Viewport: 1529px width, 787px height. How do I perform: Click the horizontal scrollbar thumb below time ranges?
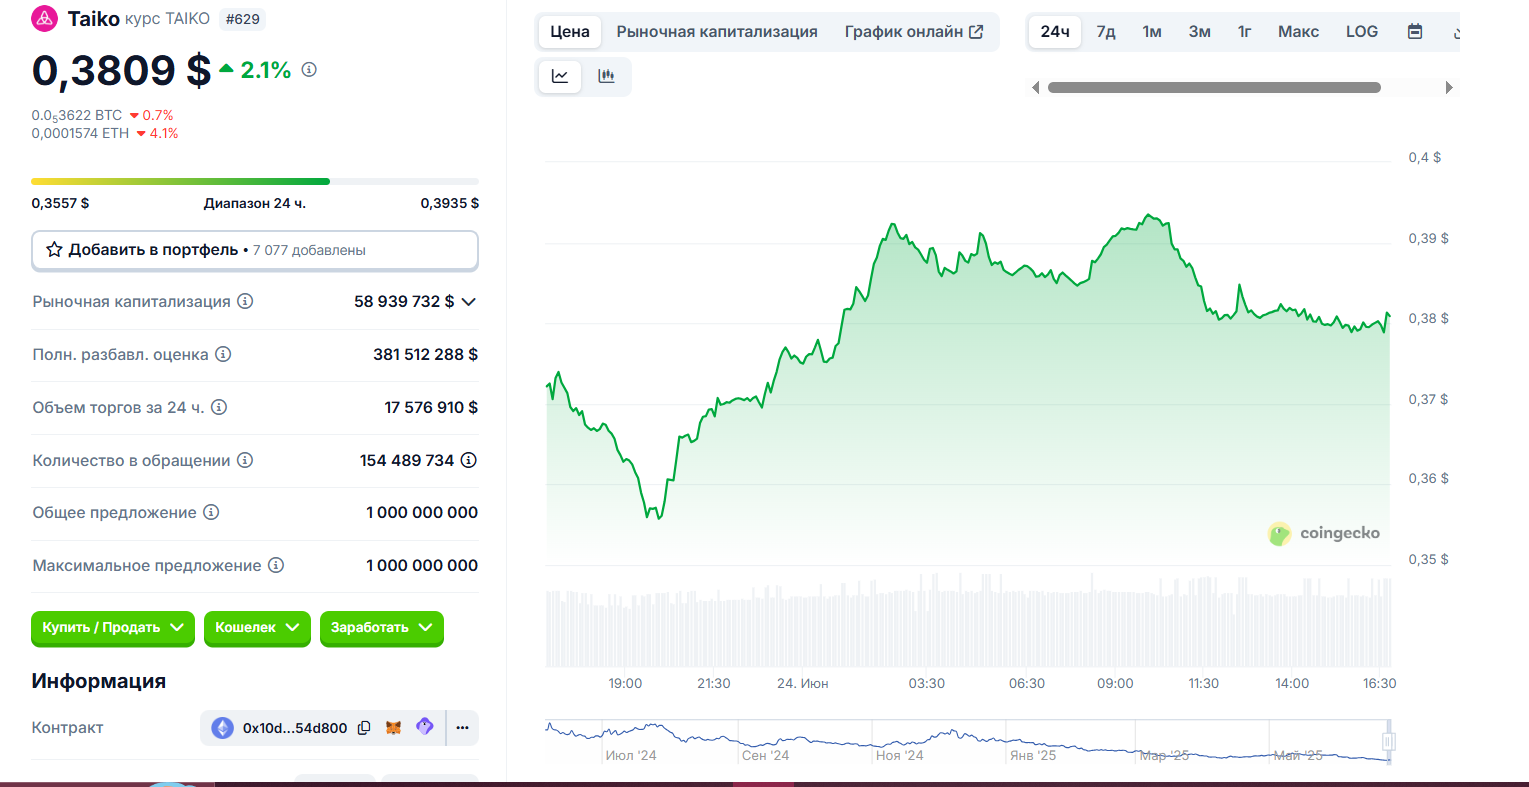pos(1214,88)
